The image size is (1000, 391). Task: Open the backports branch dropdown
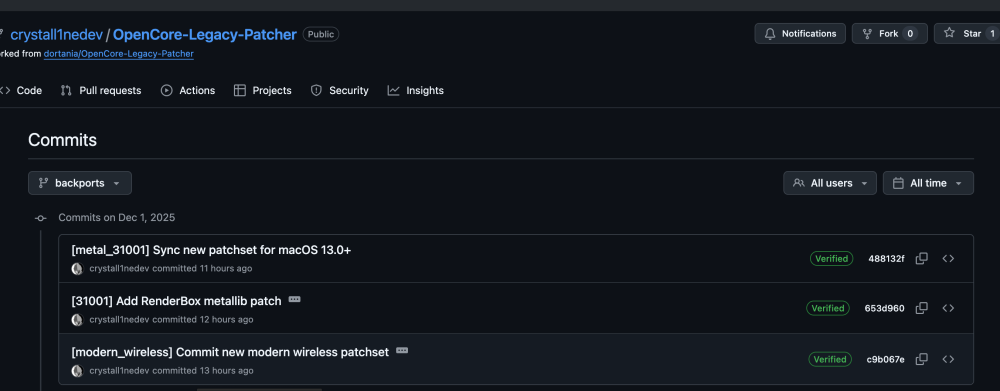[x=80, y=183]
